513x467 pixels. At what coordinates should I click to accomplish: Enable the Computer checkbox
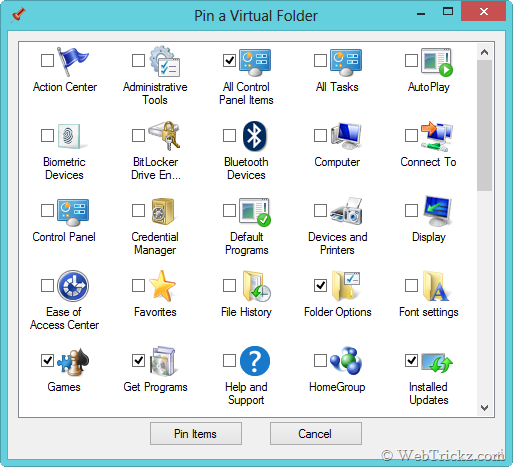point(320,135)
